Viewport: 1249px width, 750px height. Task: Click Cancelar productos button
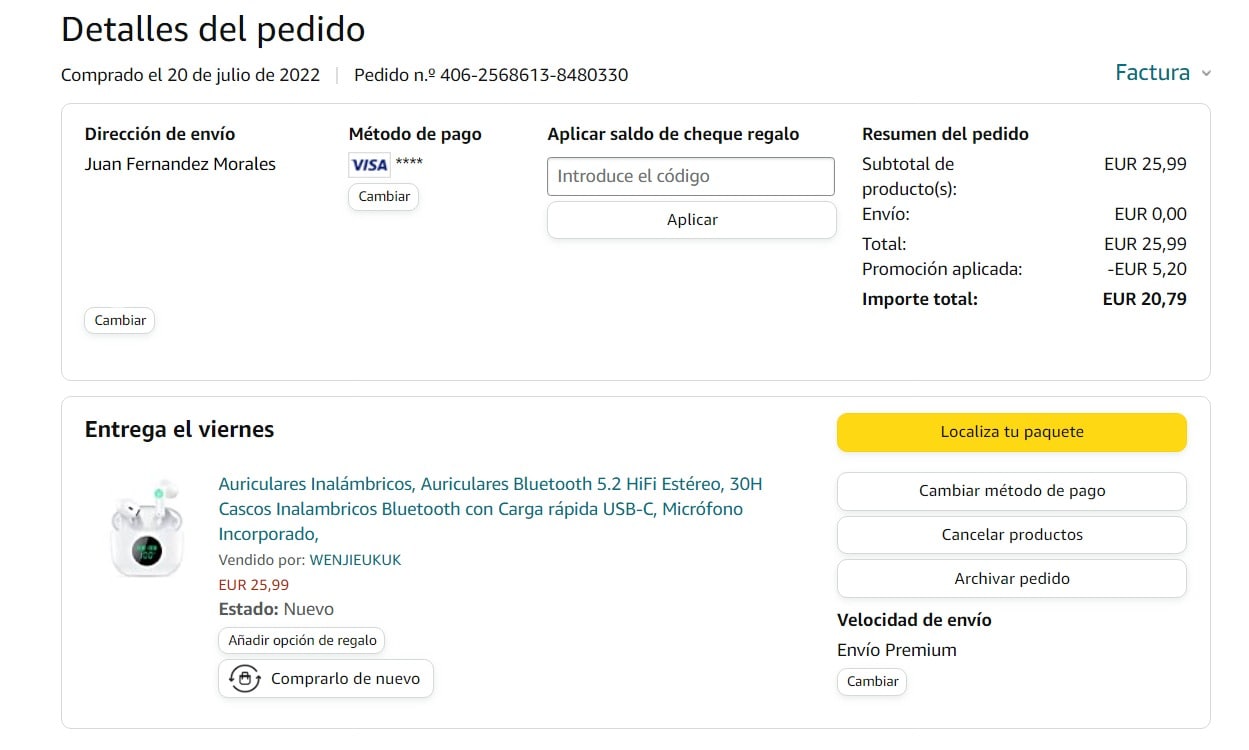point(1011,535)
